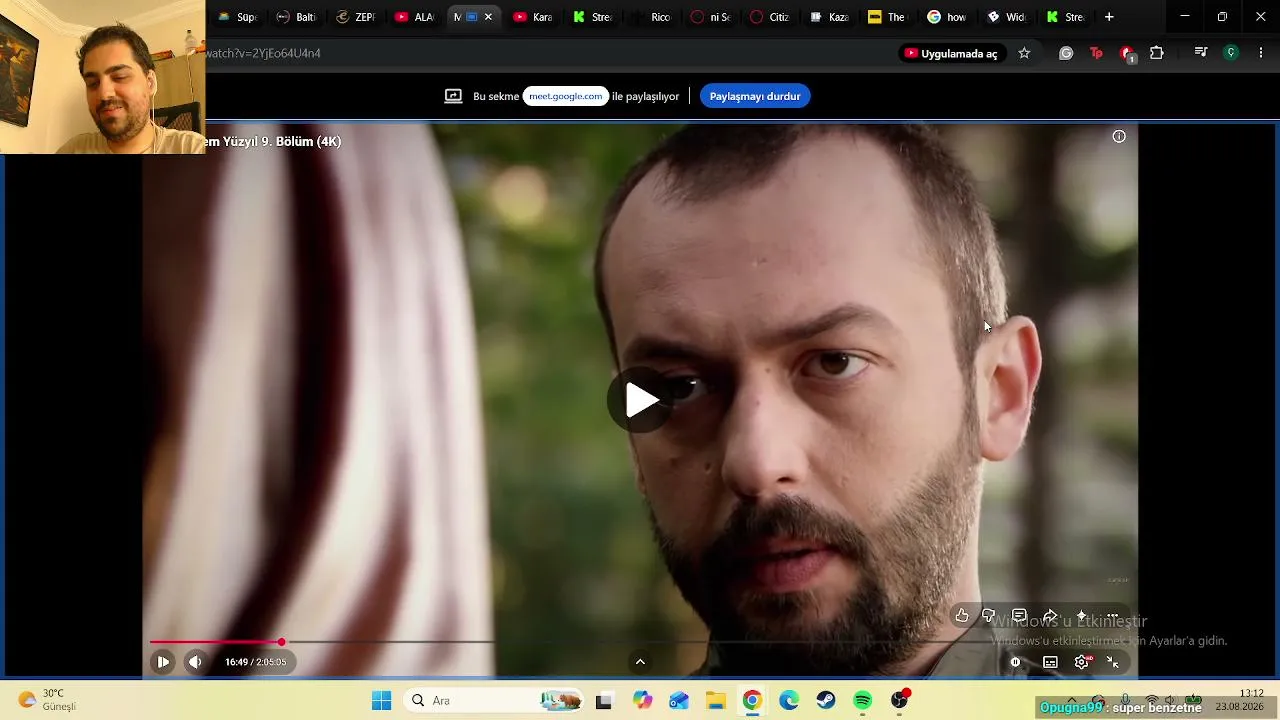The width and height of the screenshot is (1280, 720).
Task: Open the Chrome three-dot menu
Action: tap(1261, 53)
